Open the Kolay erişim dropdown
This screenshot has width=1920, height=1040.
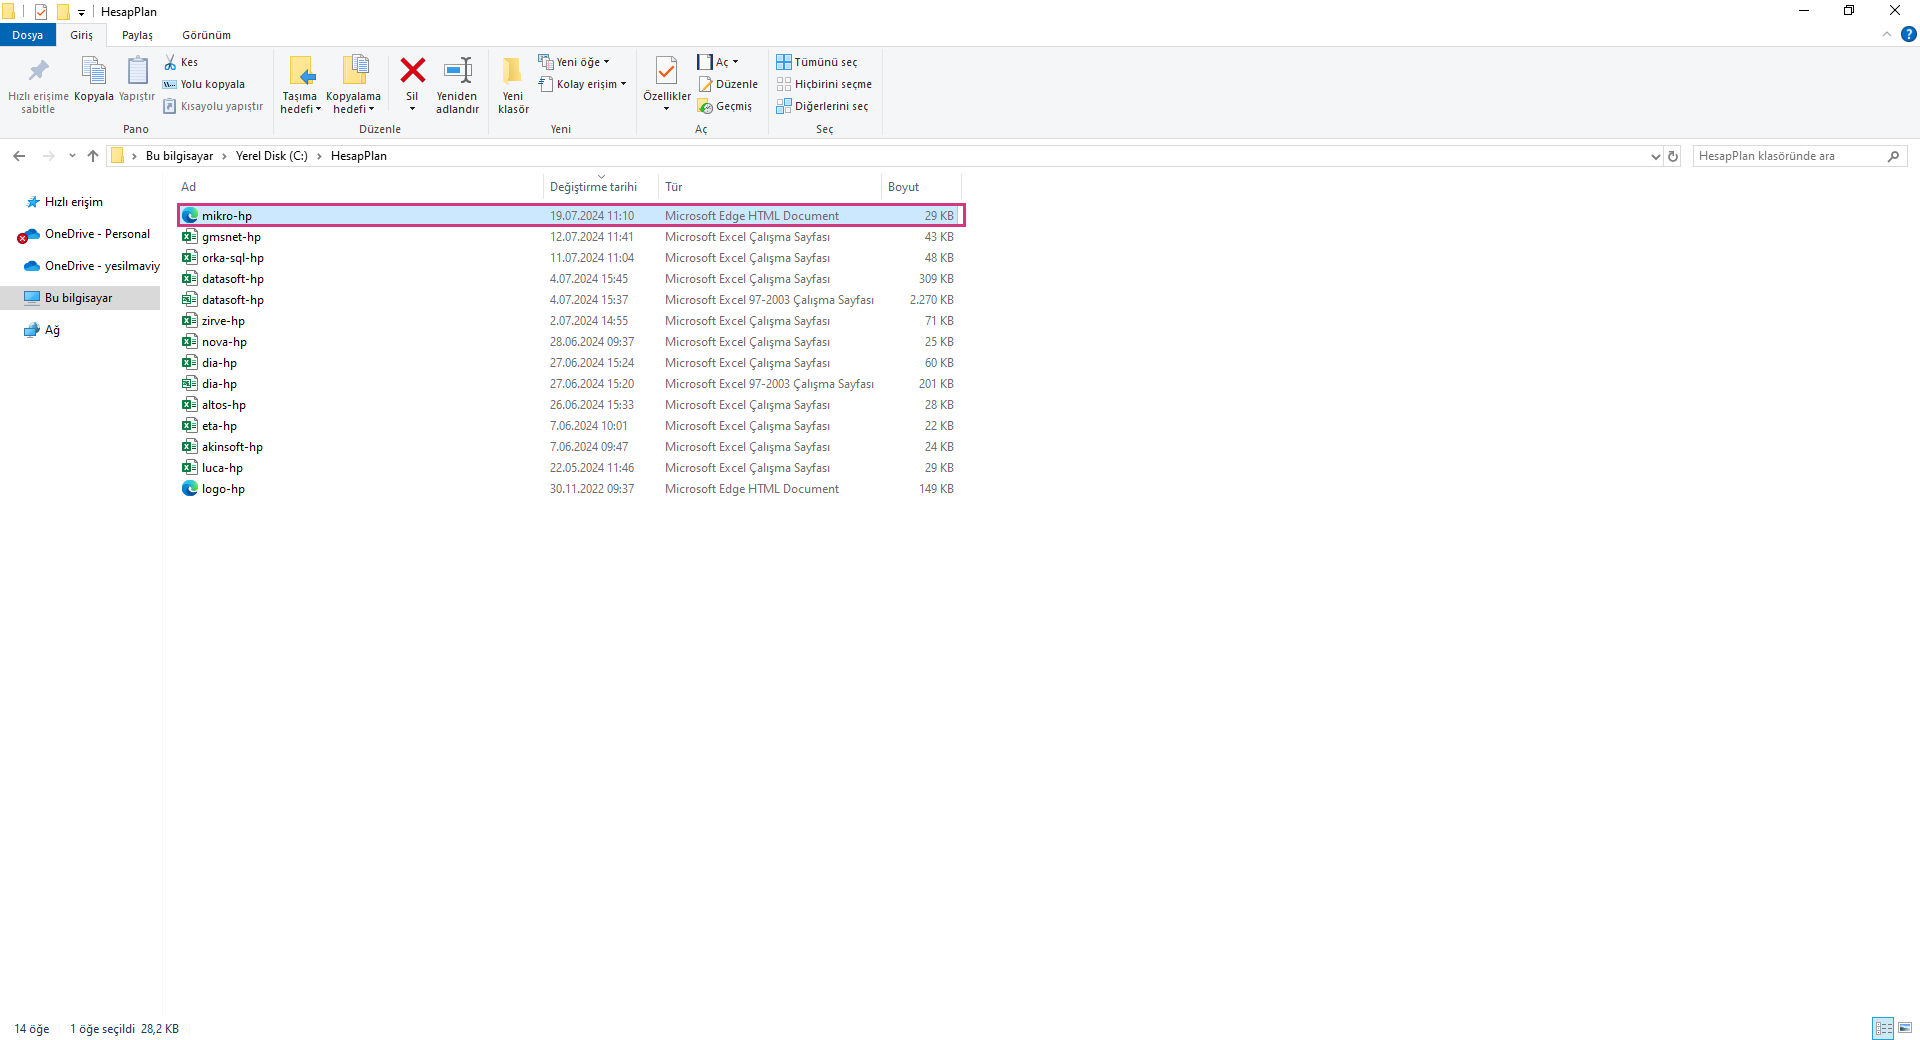[583, 84]
